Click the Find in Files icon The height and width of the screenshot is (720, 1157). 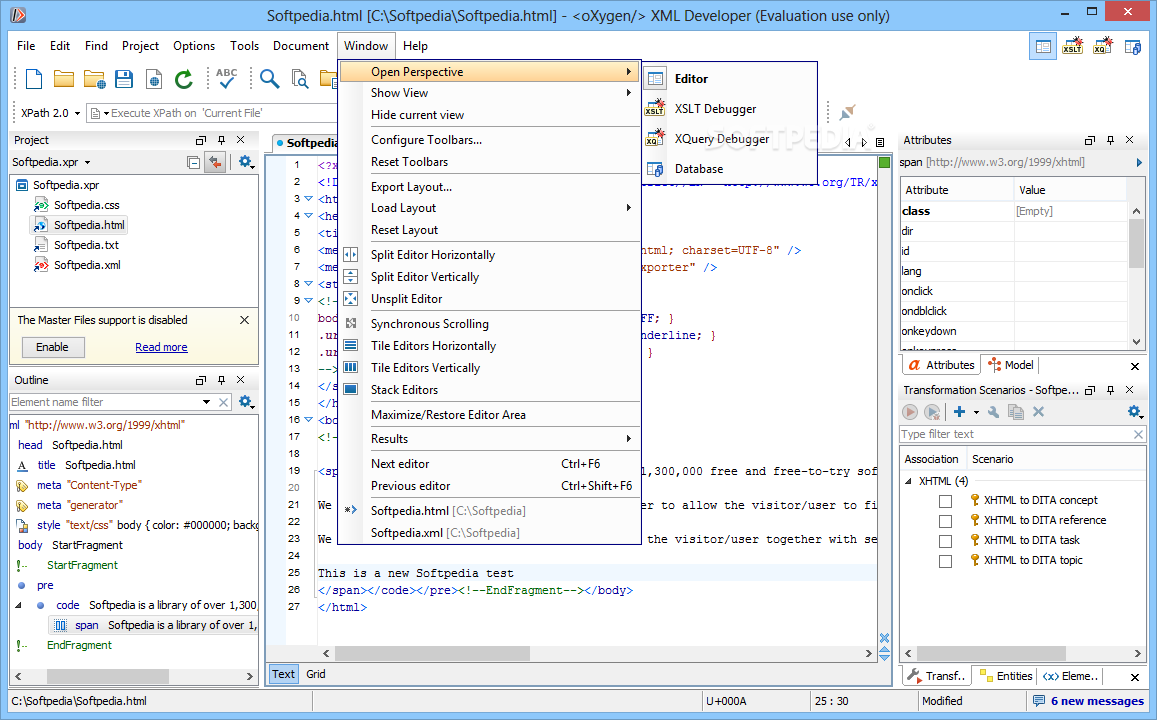coord(300,79)
